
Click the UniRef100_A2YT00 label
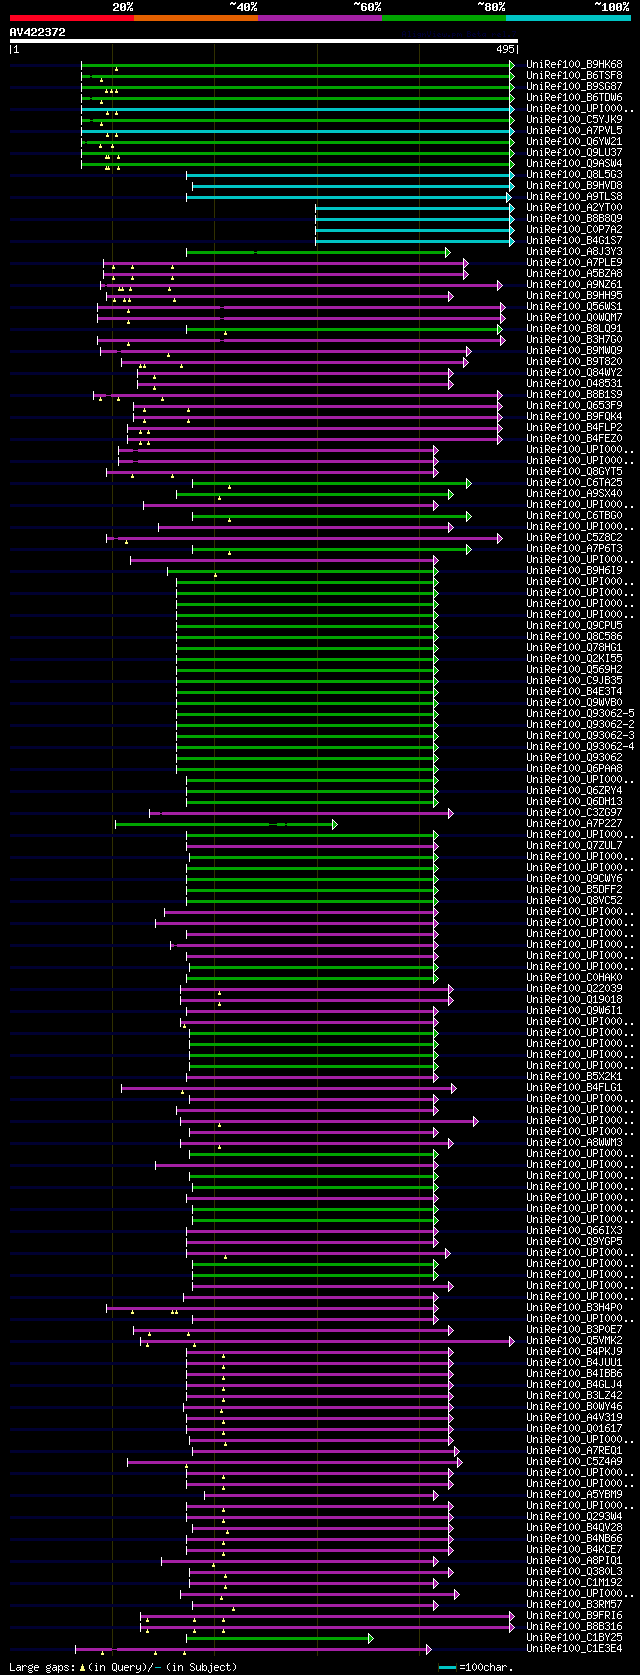click(574, 208)
